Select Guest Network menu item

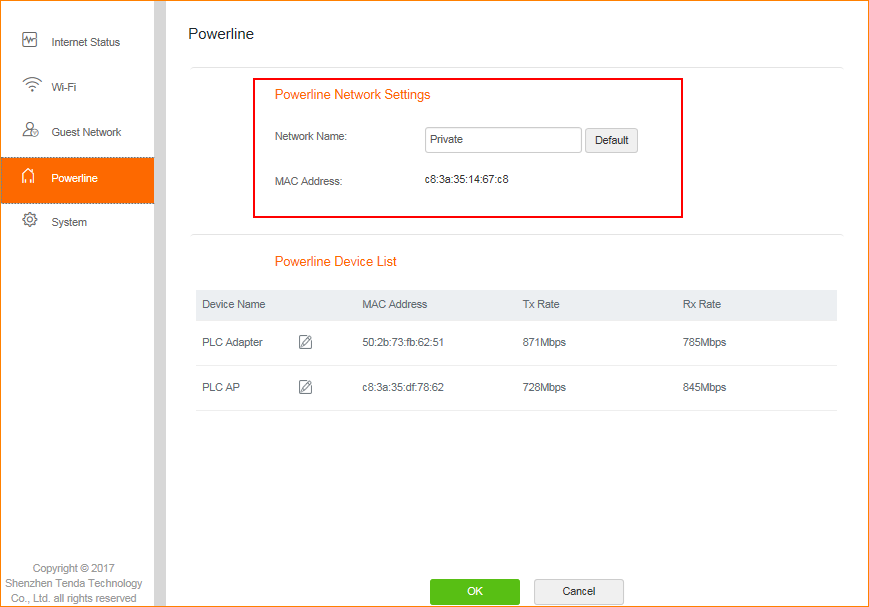click(x=86, y=132)
